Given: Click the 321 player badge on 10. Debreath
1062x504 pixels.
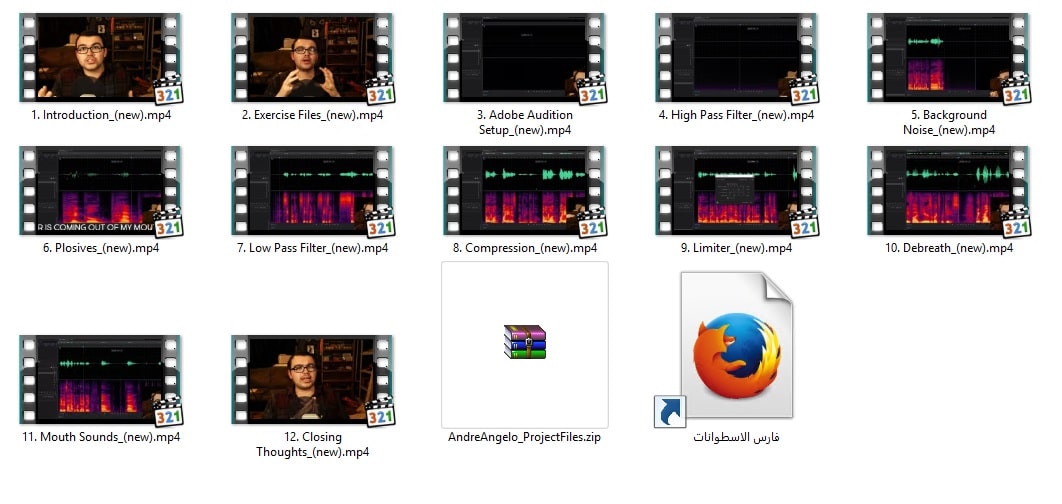Looking at the screenshot, I should pos(1017,225).
